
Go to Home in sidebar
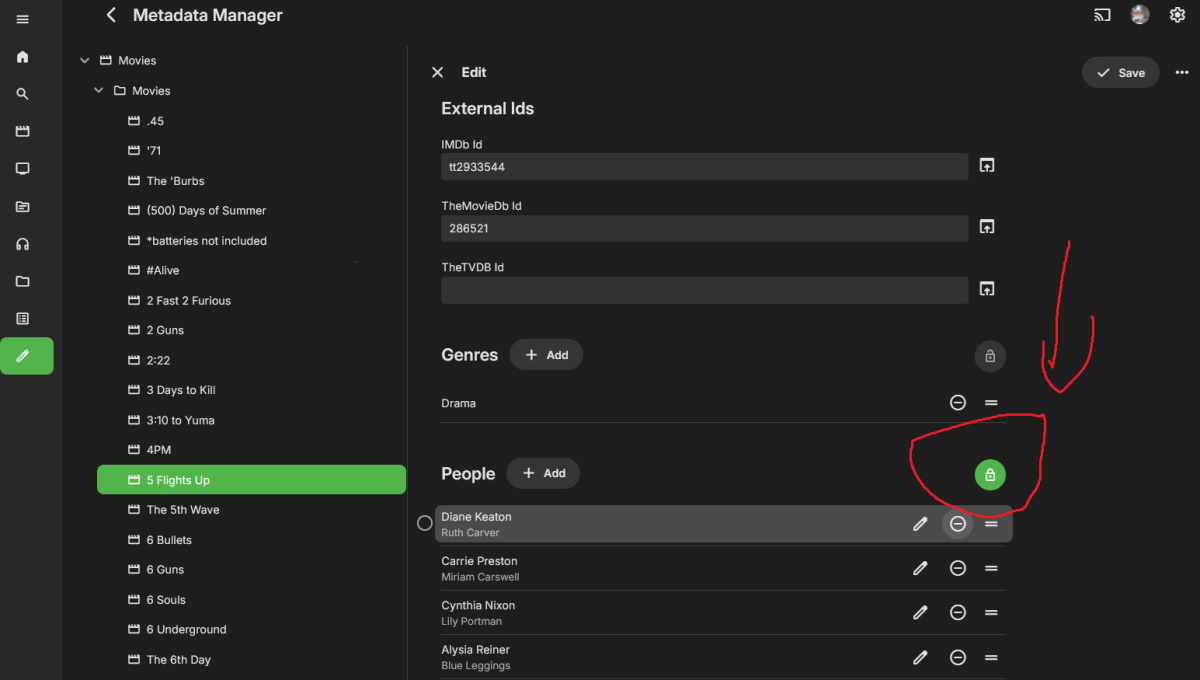[x=22, y=57]
